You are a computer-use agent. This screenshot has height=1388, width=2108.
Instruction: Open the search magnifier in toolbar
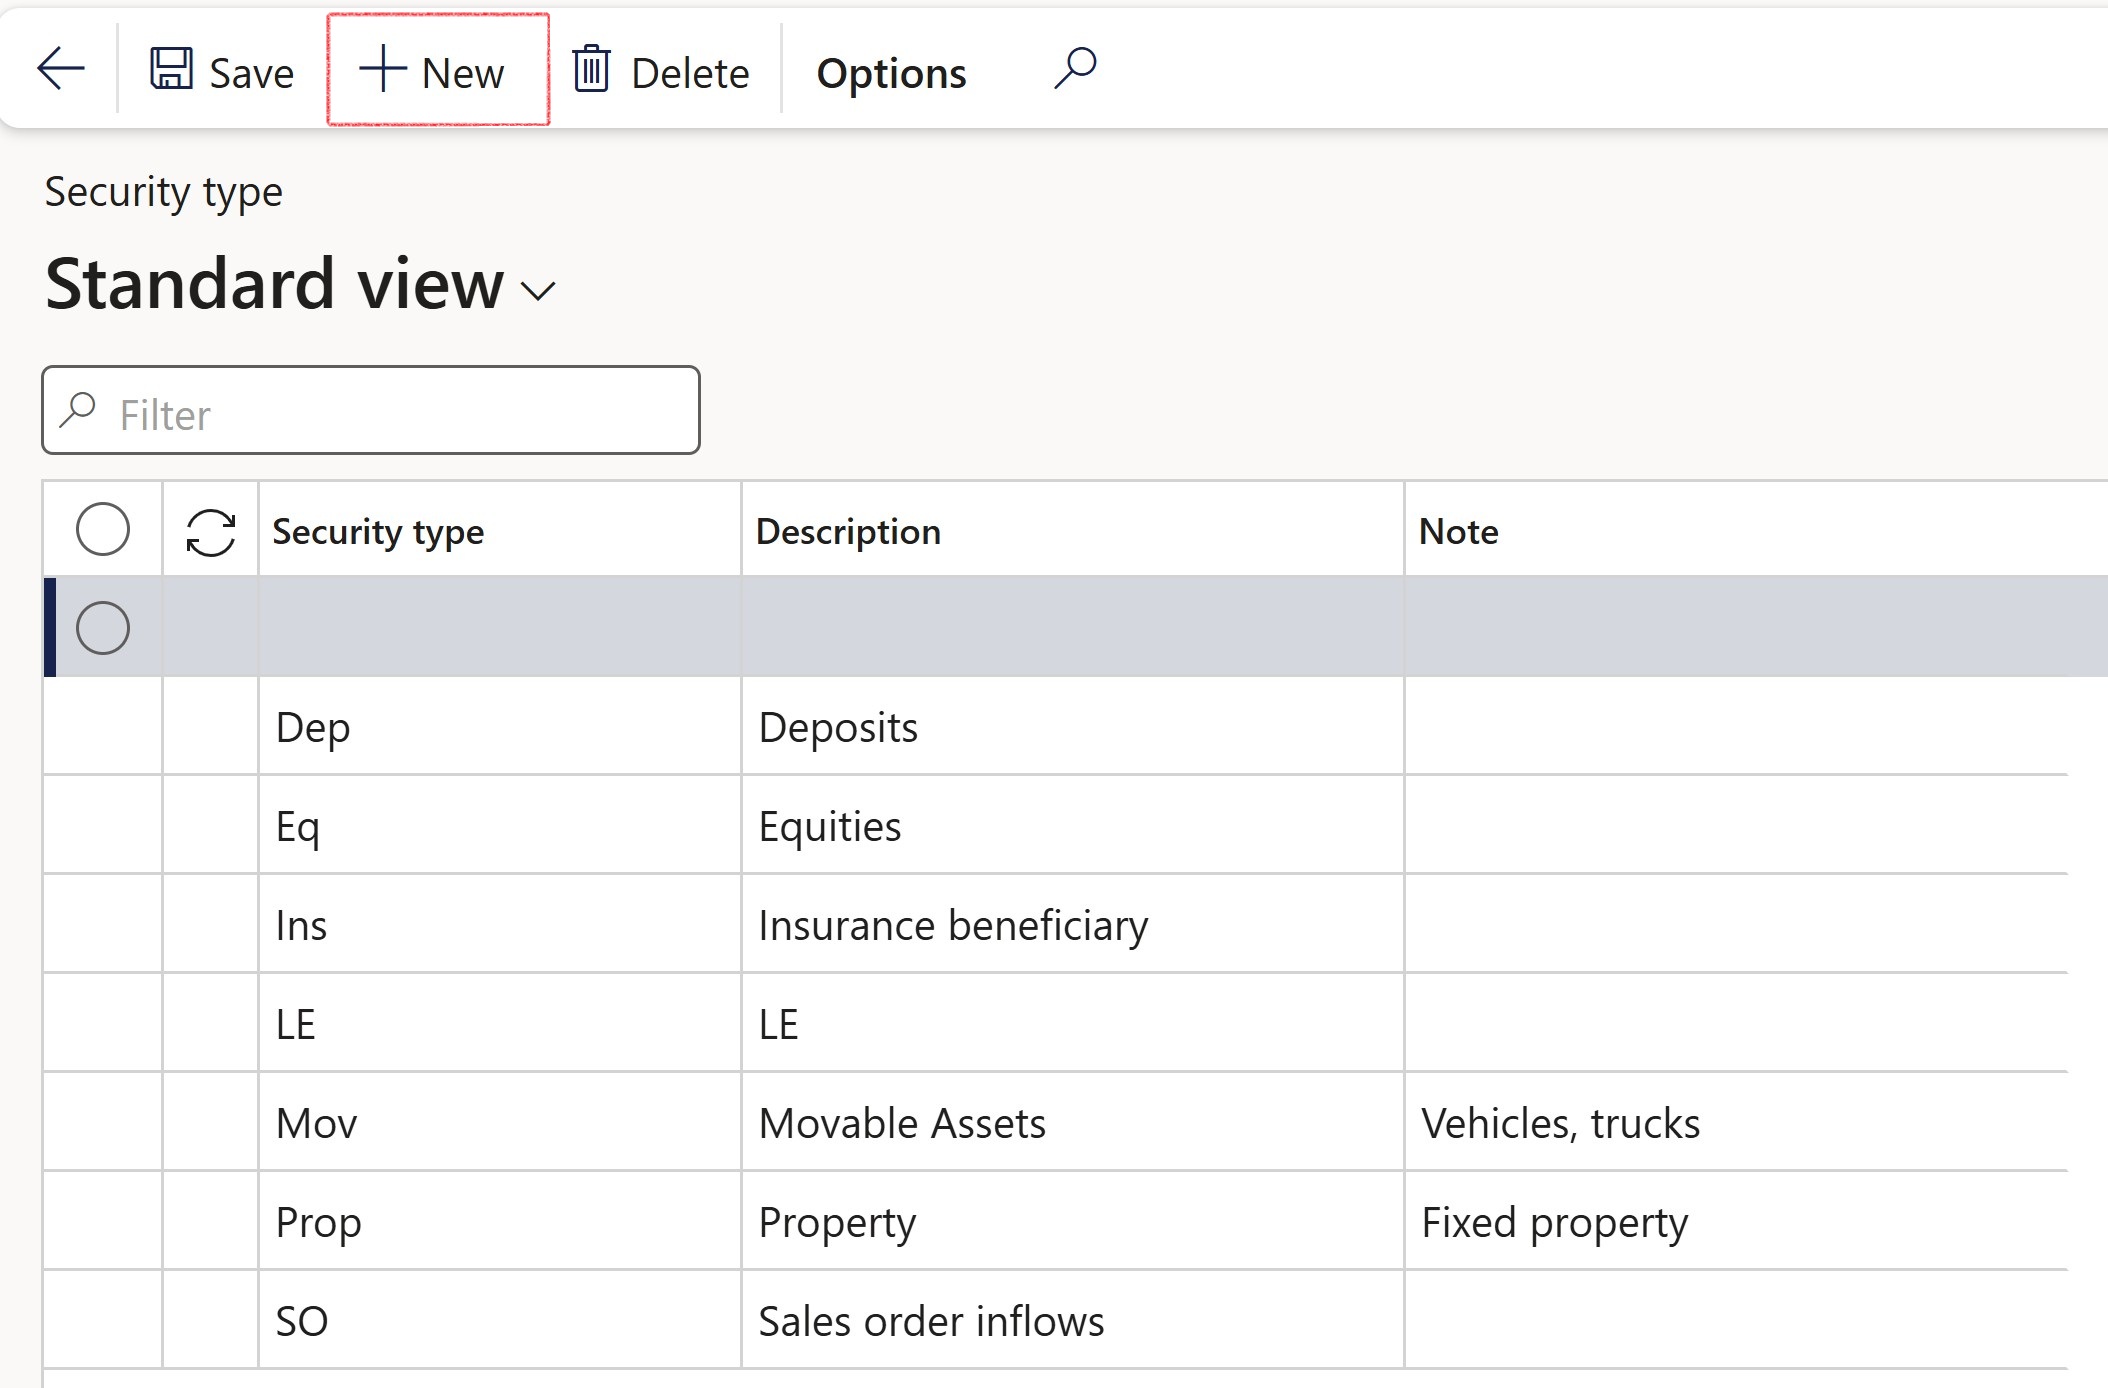coord(1075,68)
